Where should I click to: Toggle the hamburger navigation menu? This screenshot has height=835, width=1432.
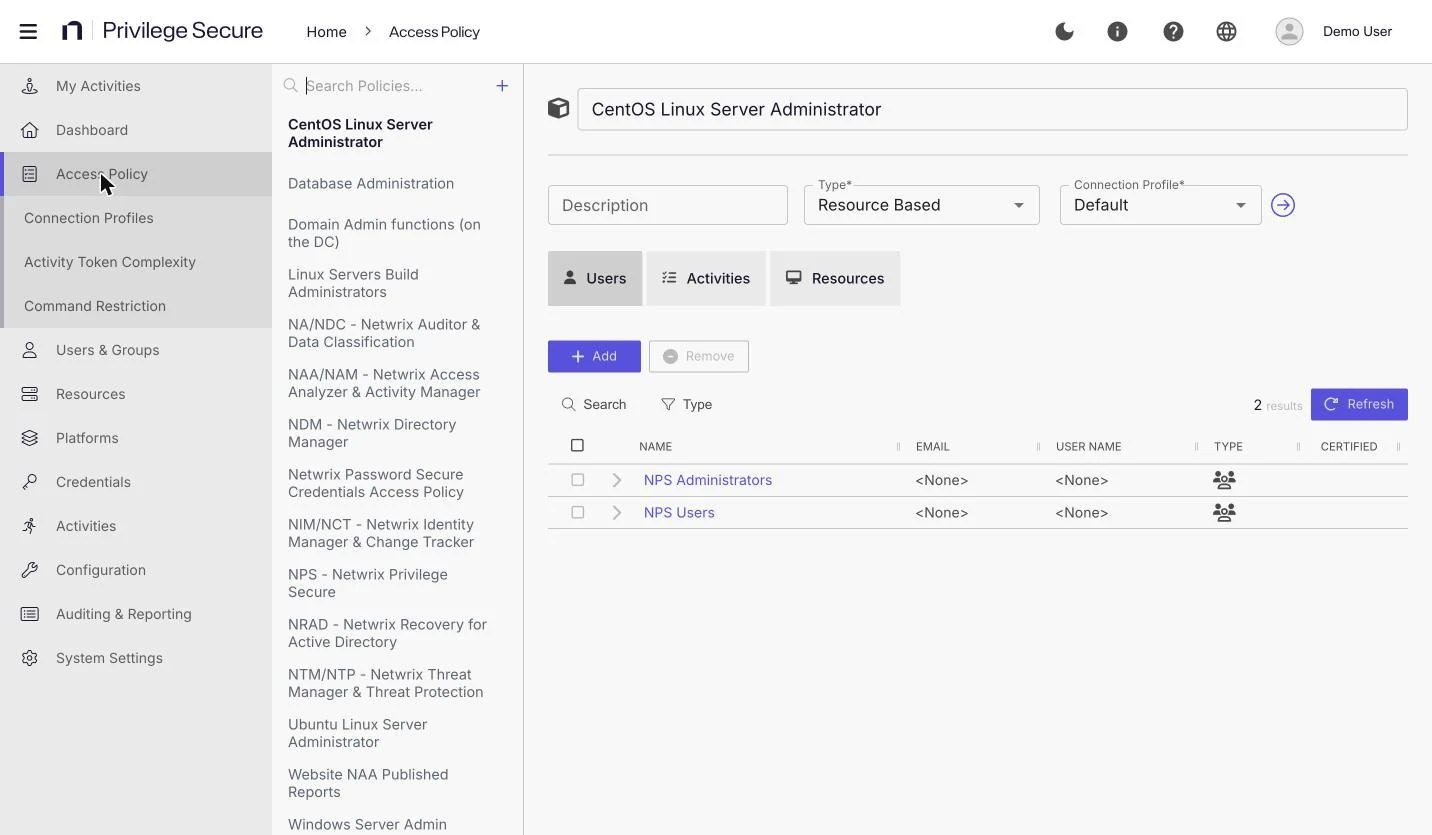[x=28, y=31]
